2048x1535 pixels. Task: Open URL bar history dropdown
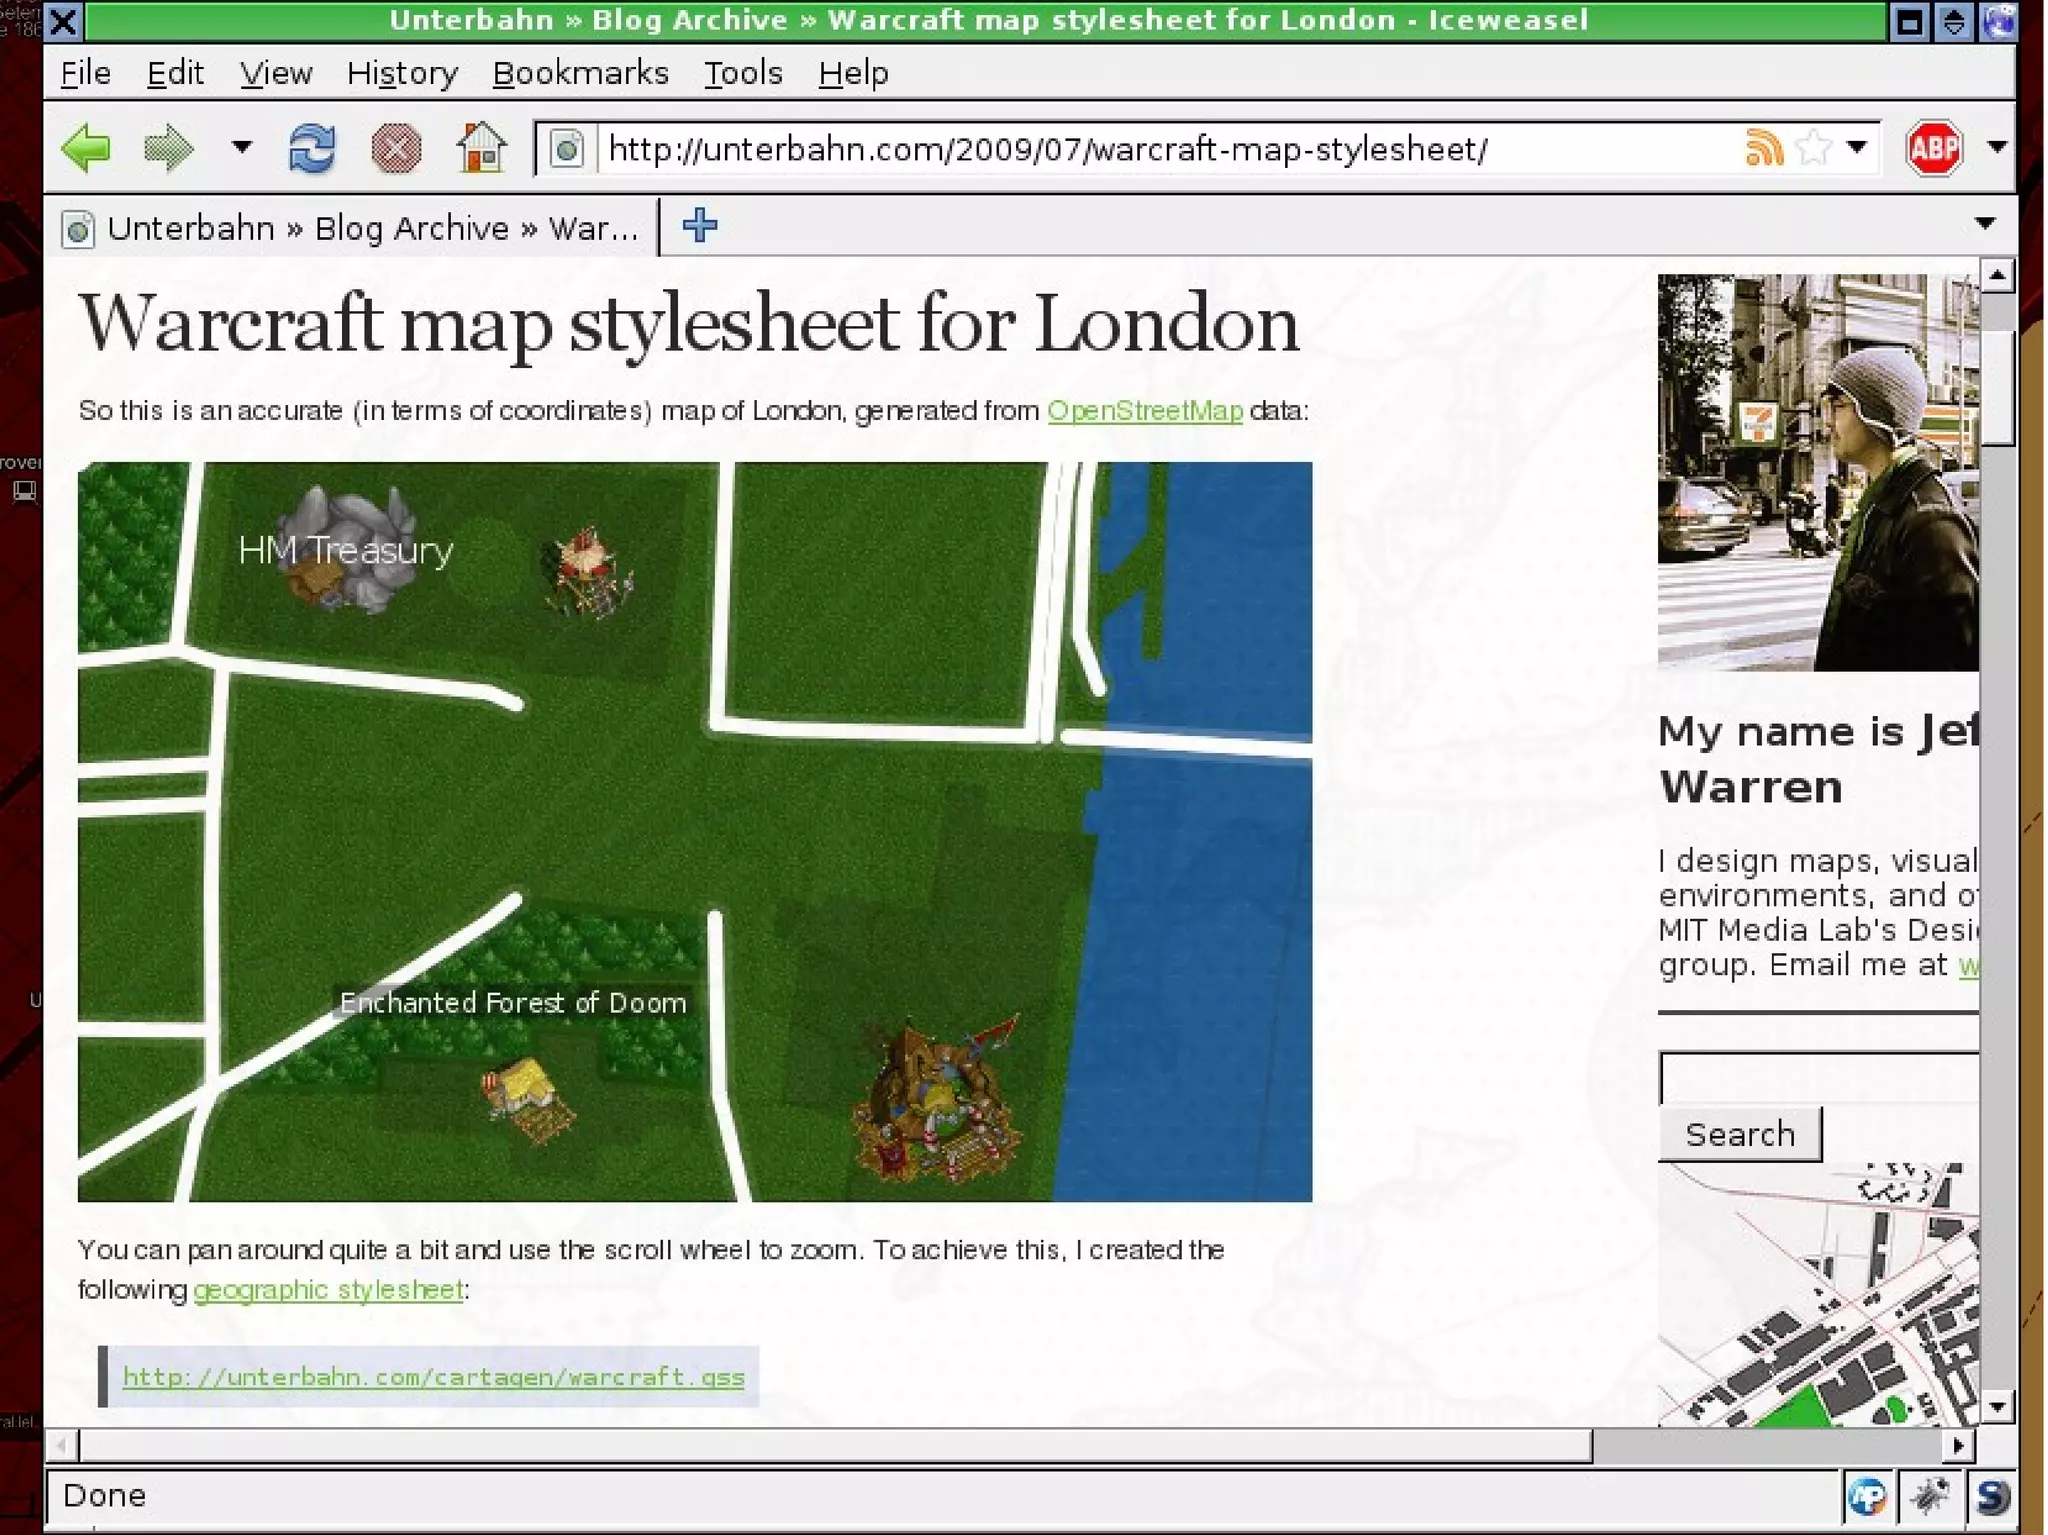1857,147
